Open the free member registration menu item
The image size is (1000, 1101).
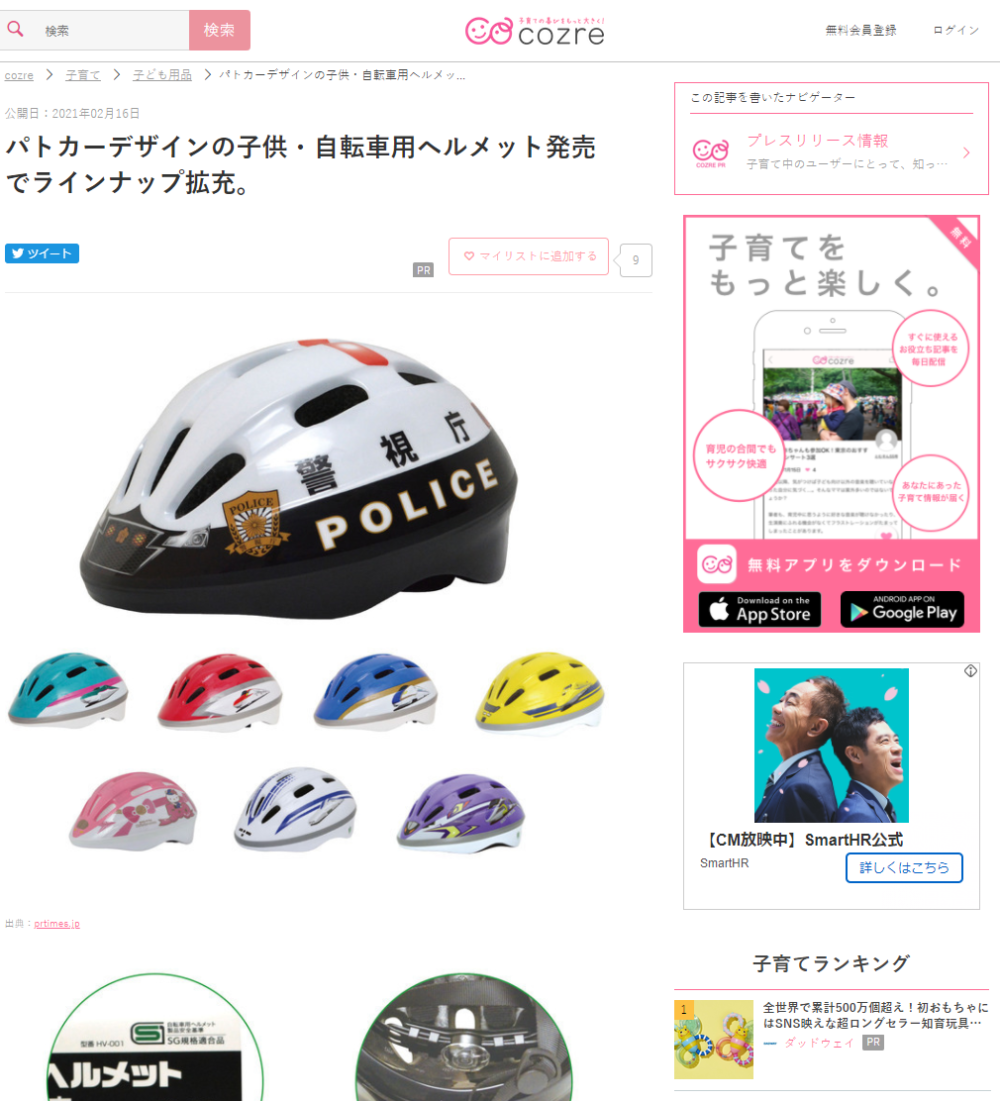[x=861, y=30]
